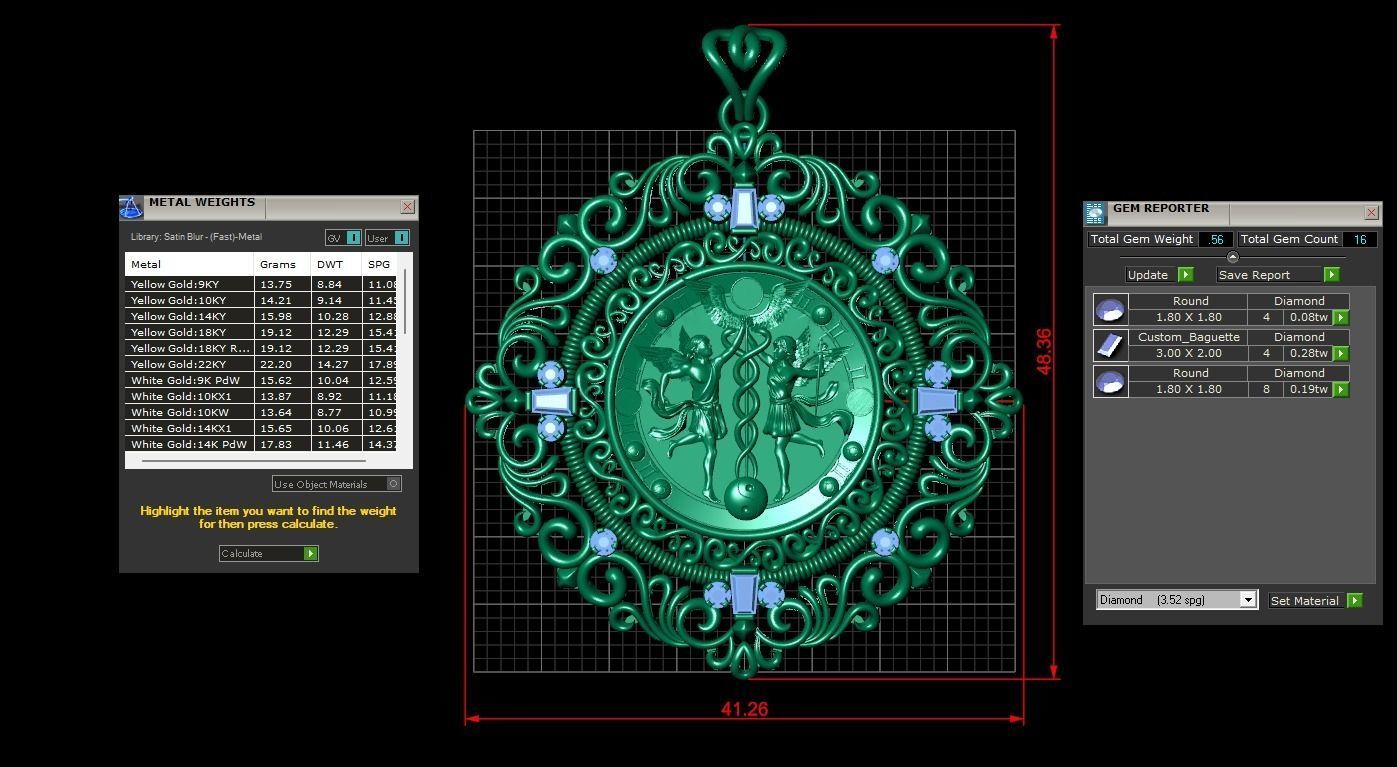Image resolution: width=1397 pixels, height=767 pixels.
Task: Select the Yellow Gold:14KY row
Action: [262, 316]
